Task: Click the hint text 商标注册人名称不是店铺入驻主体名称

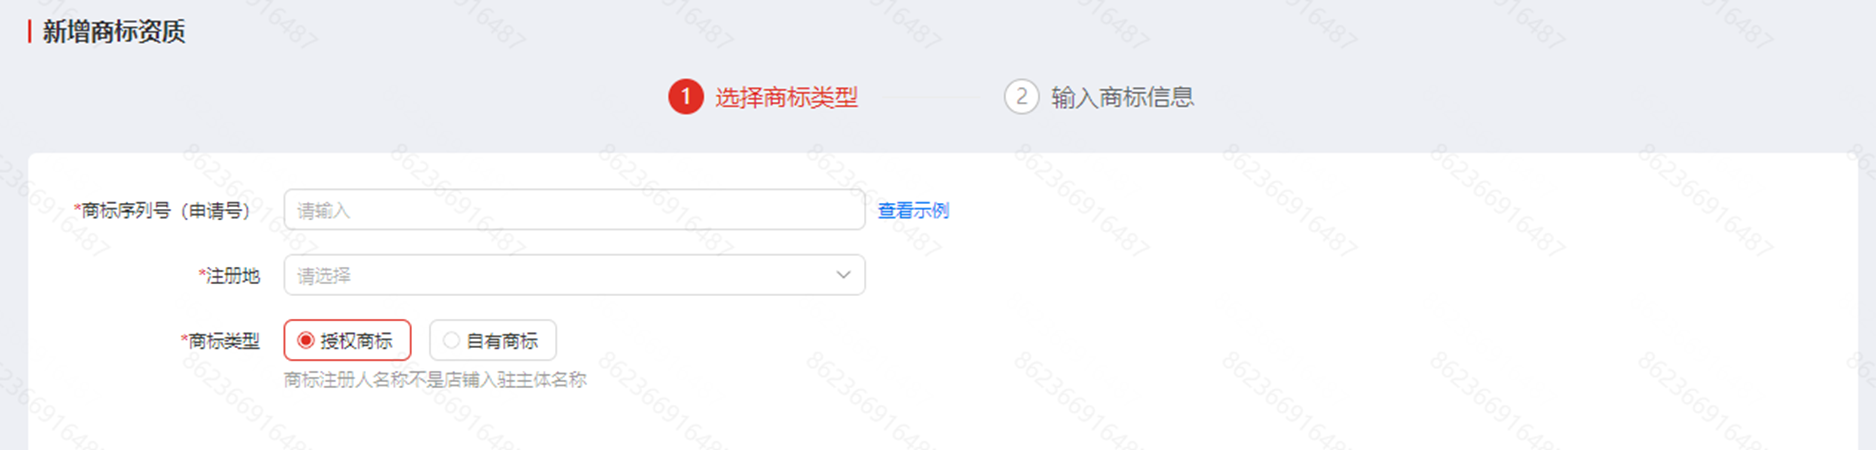Action: click(435, 380)
